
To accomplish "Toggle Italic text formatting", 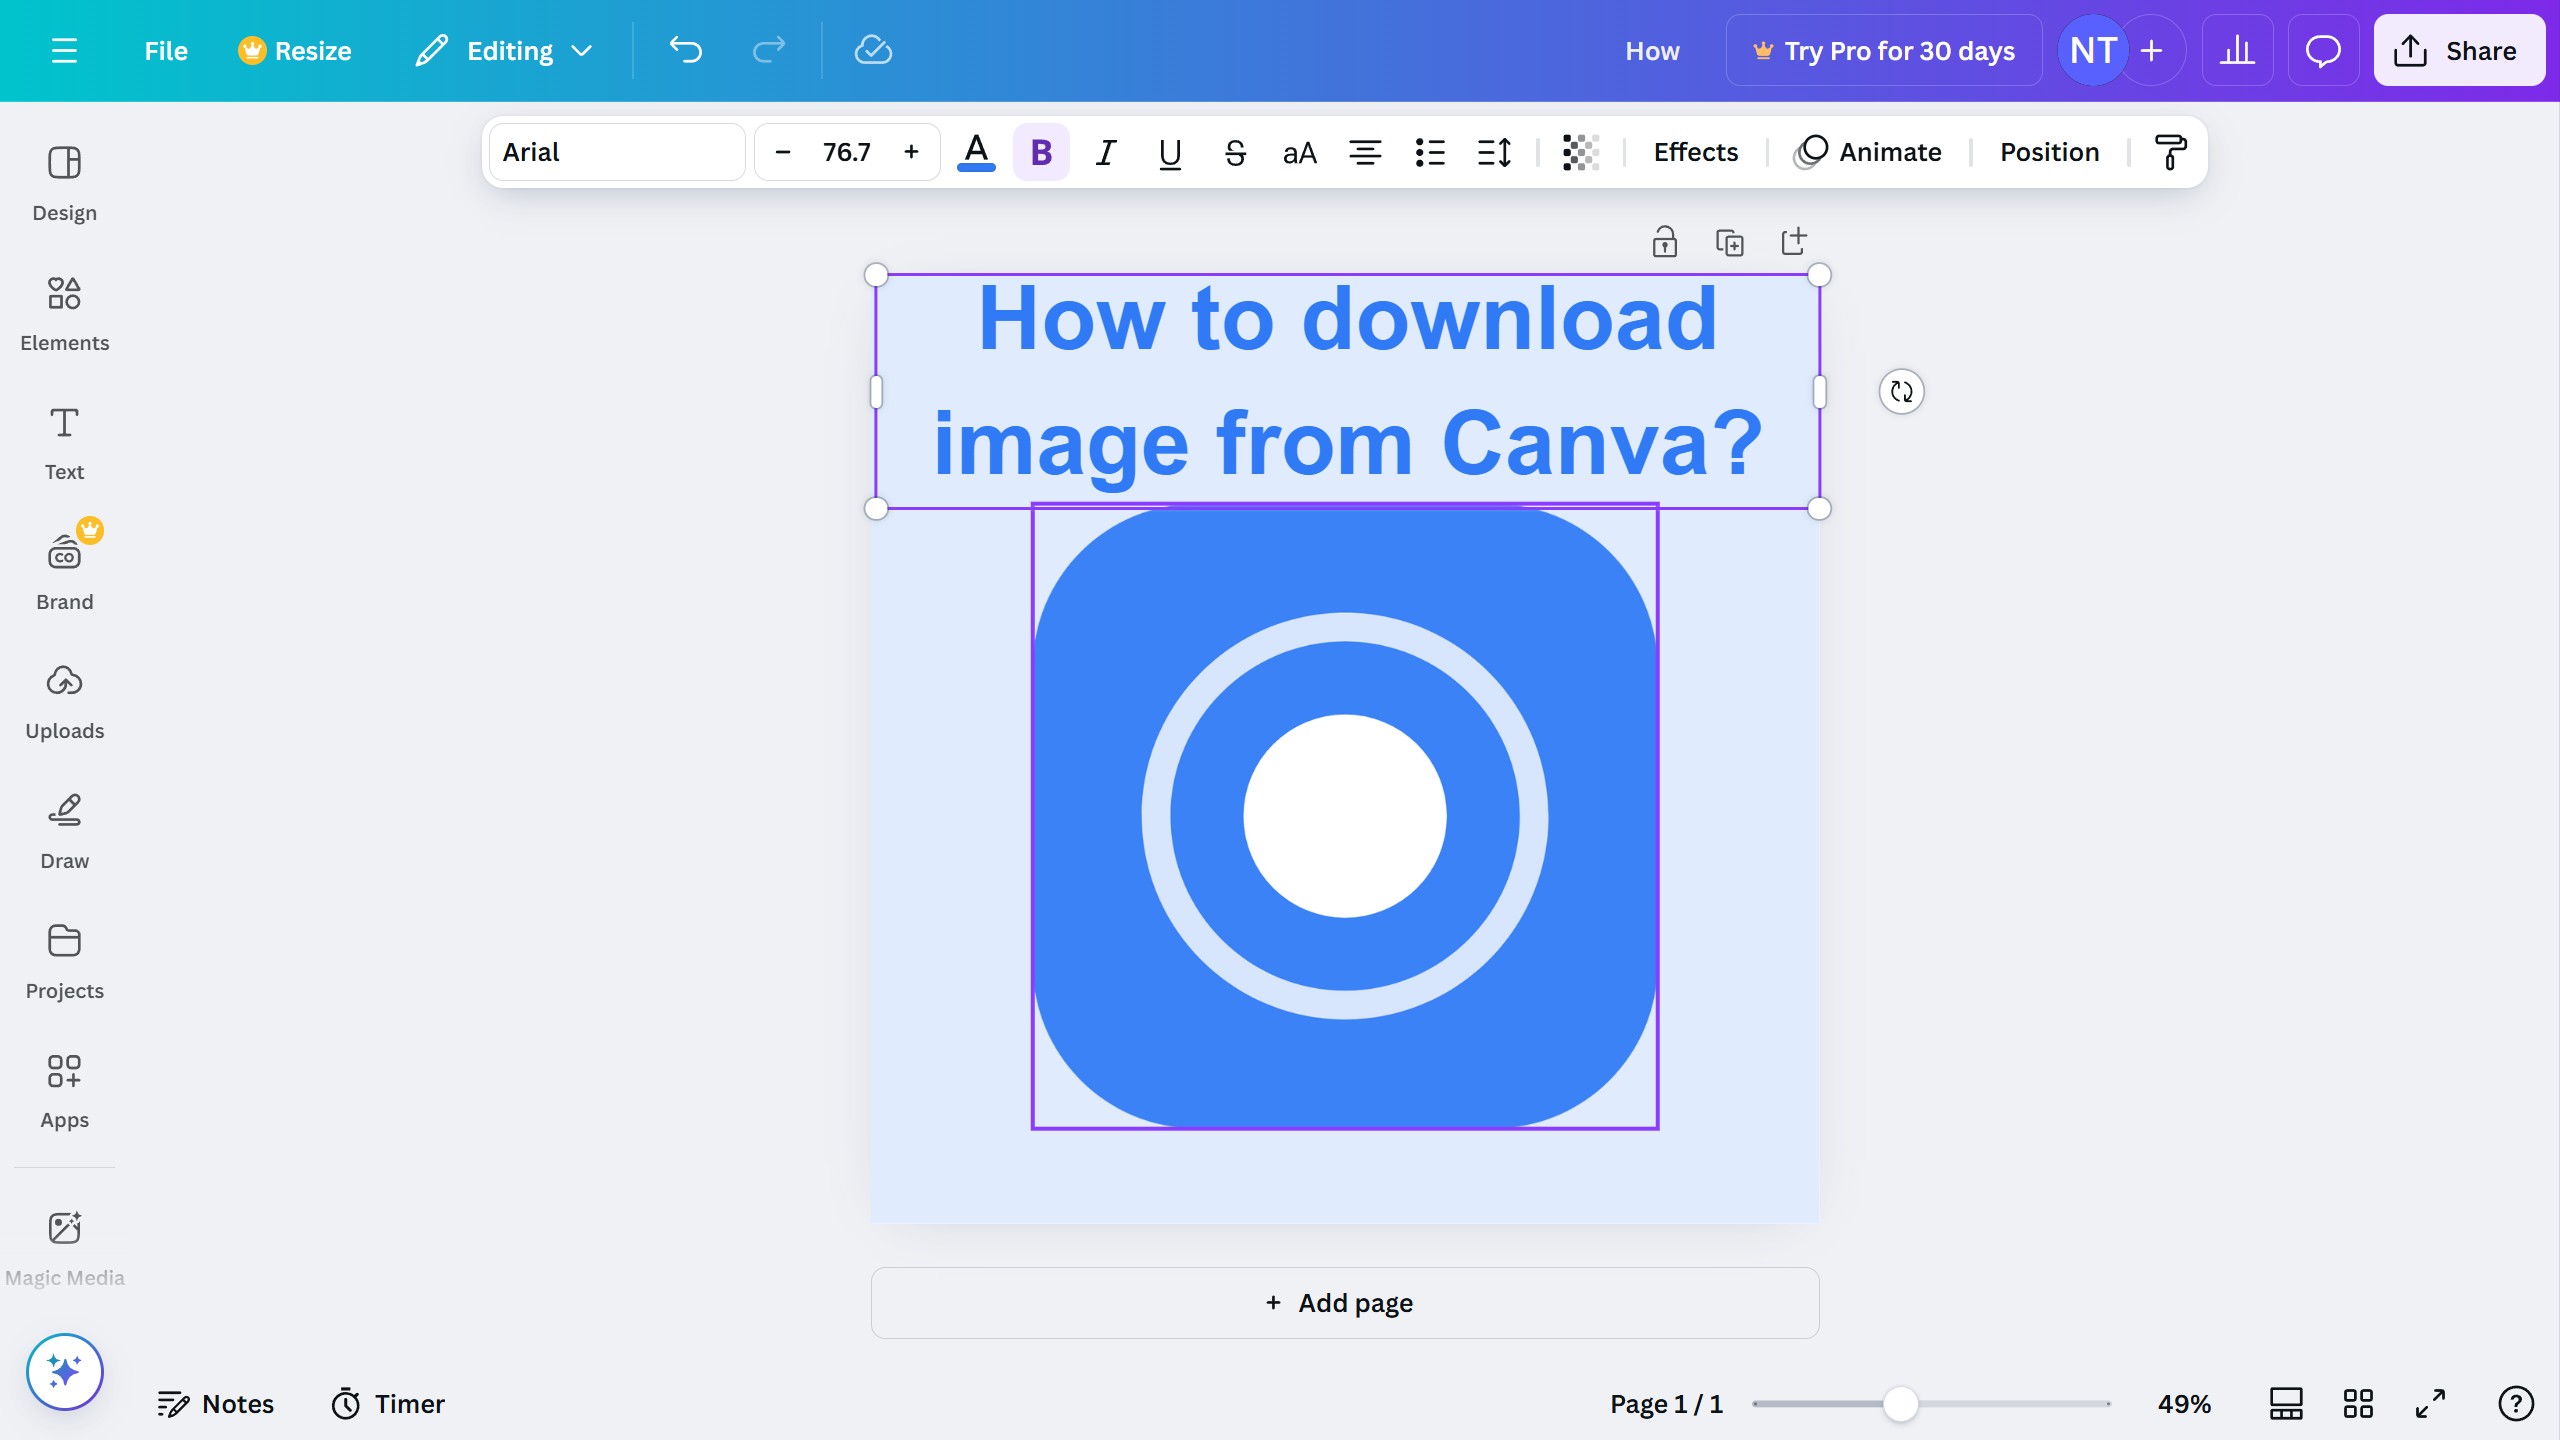I will 1105,152.
